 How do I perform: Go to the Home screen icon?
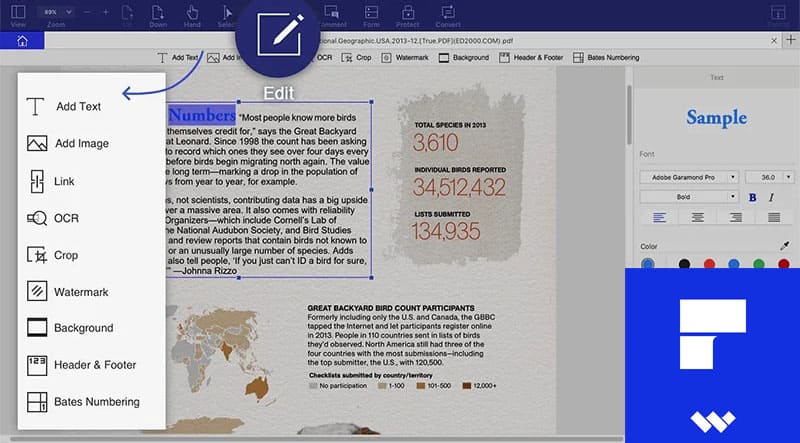click(x=22, y=41)
